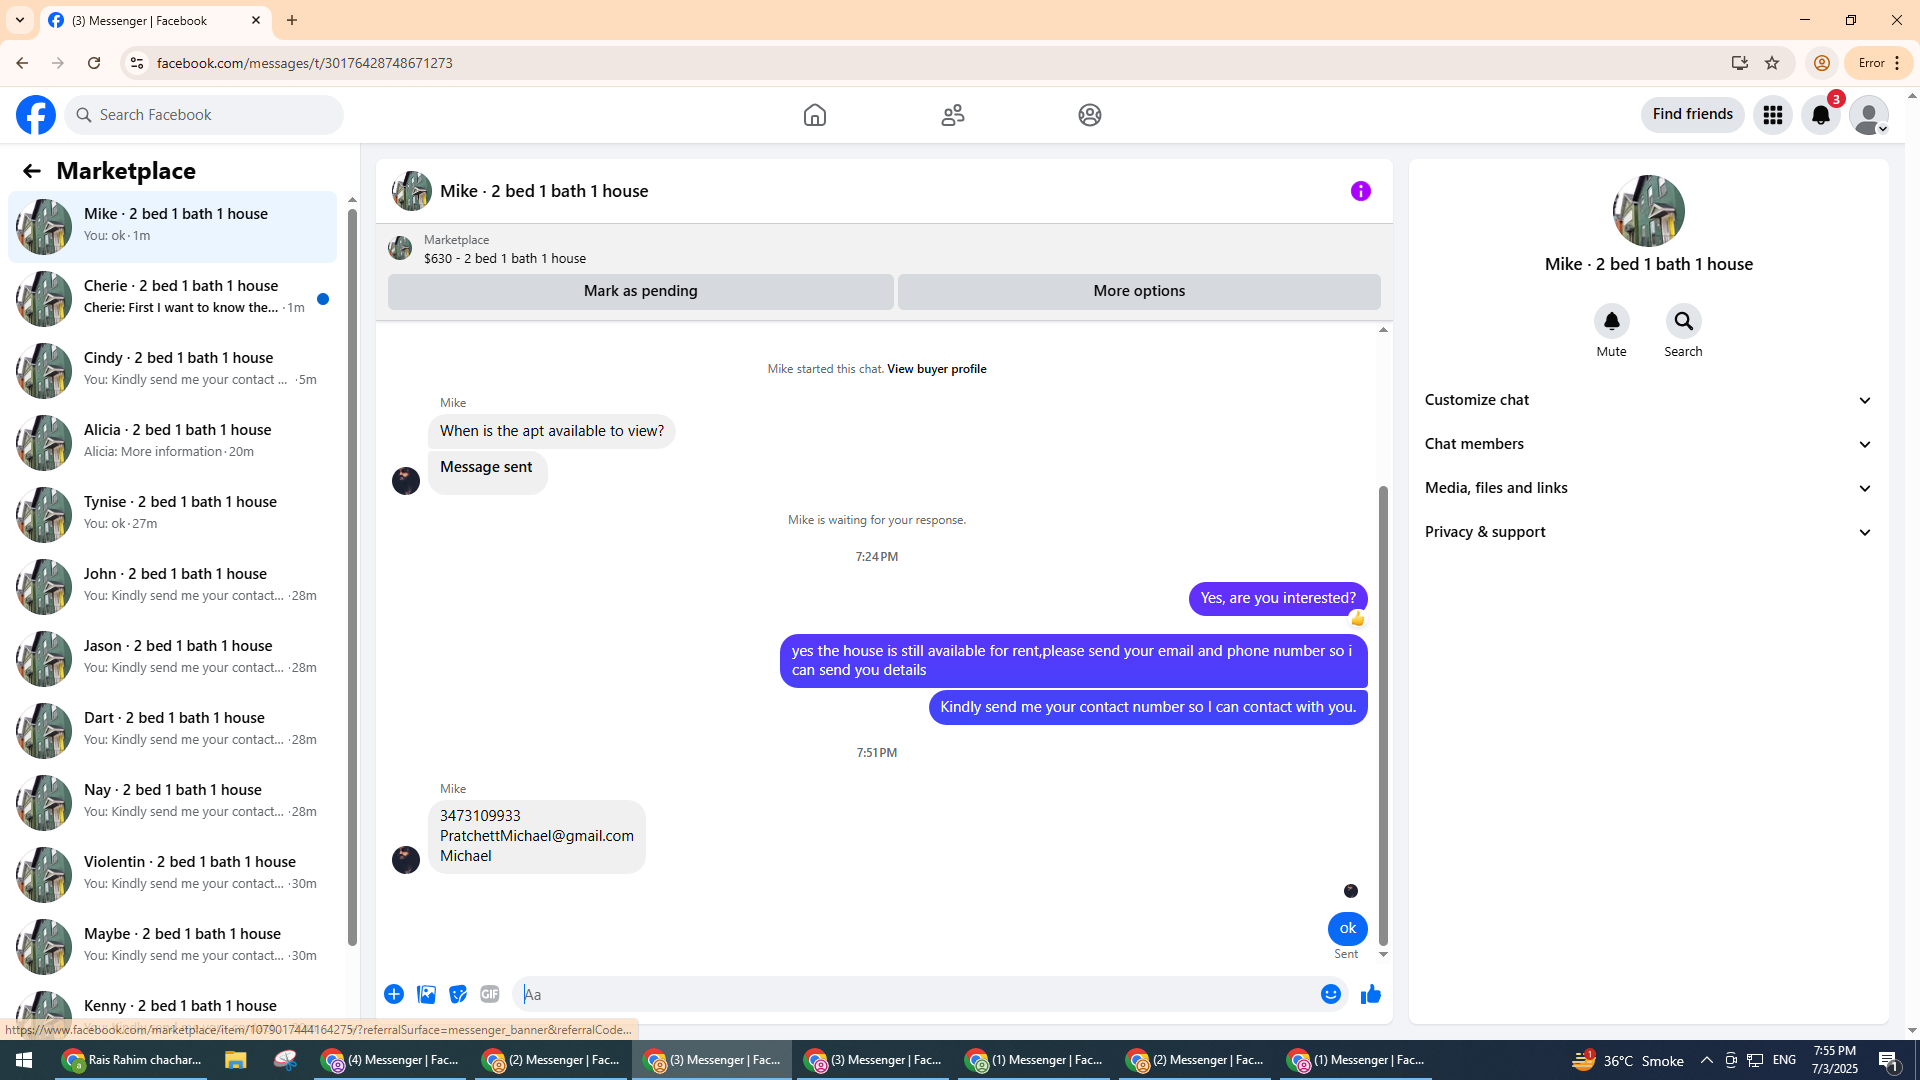Screen dimensions: 1920x1080
Task: Open the emoji picker in message box
Action: [x=1330, y=994]
